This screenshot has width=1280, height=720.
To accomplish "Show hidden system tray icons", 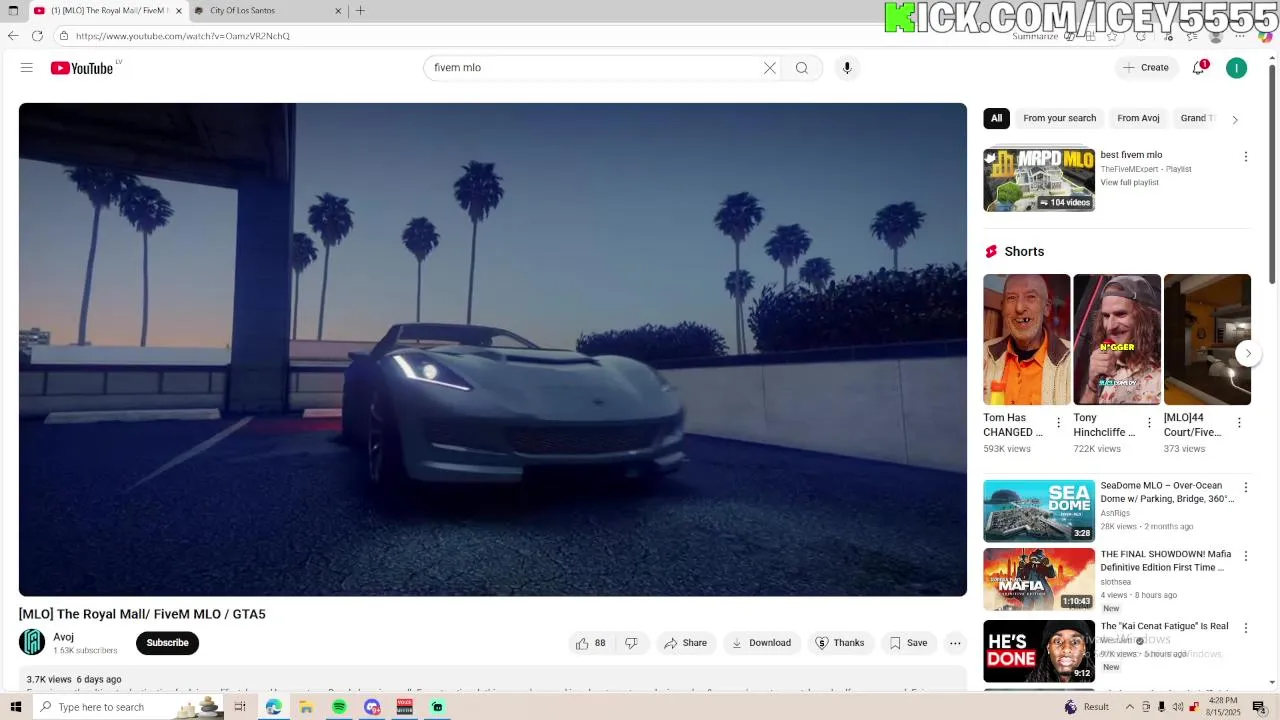I will click(1132, 707).
